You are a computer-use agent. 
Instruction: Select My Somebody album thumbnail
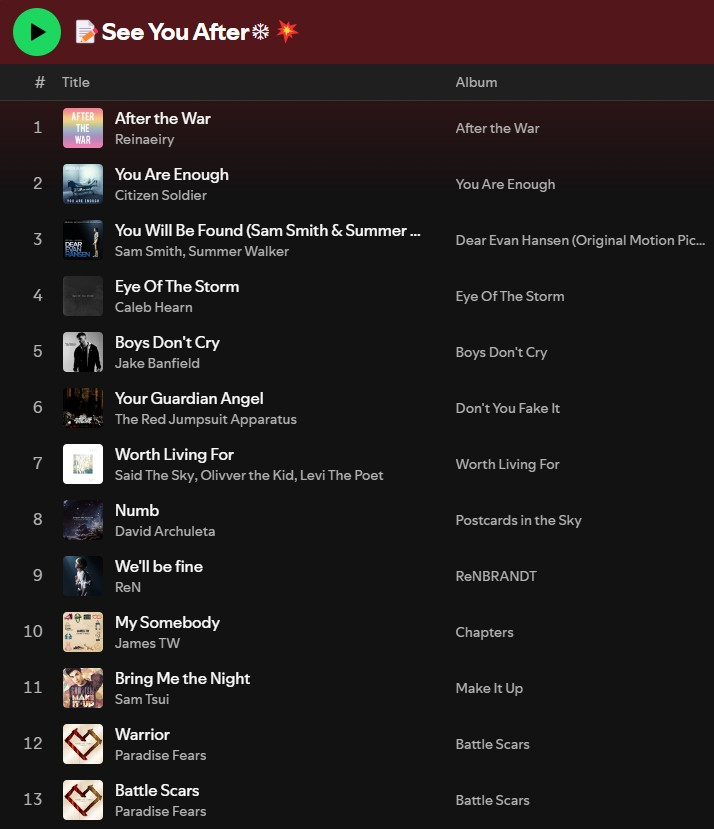pos(83,632)
